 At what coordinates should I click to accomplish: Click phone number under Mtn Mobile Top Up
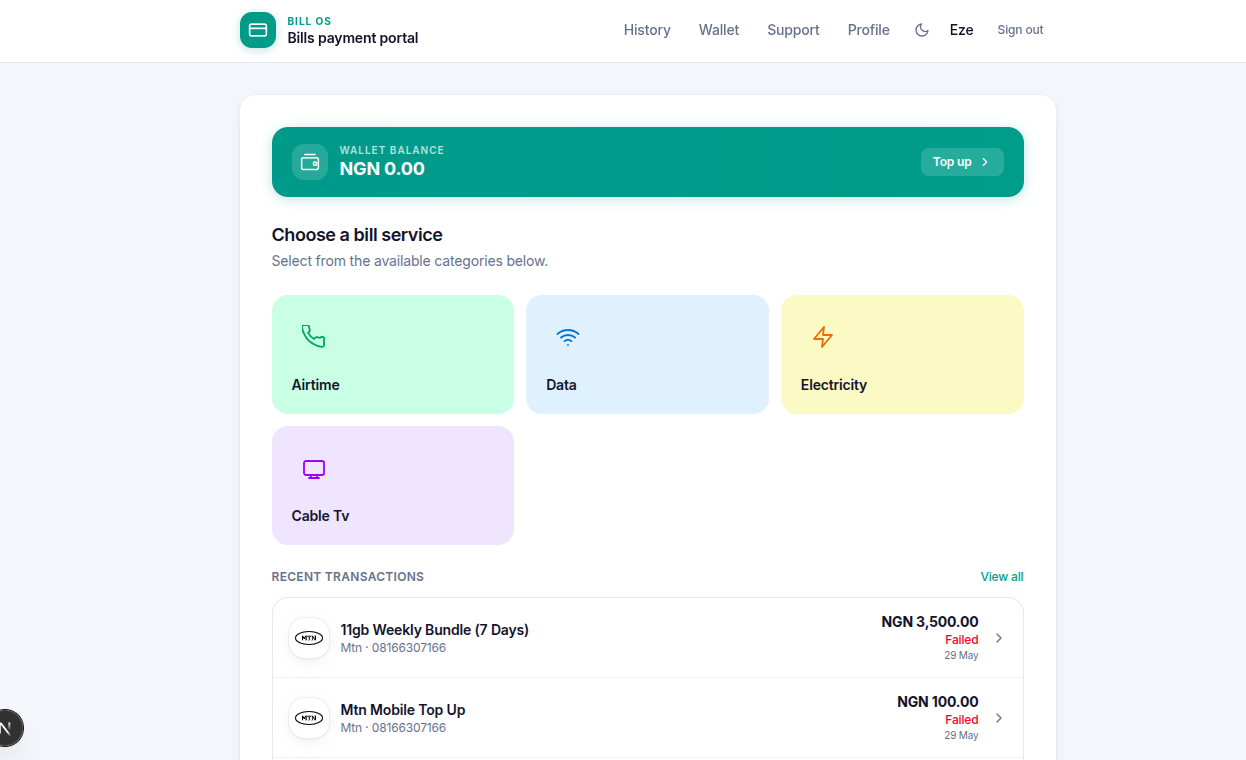[x=409, y=728]
